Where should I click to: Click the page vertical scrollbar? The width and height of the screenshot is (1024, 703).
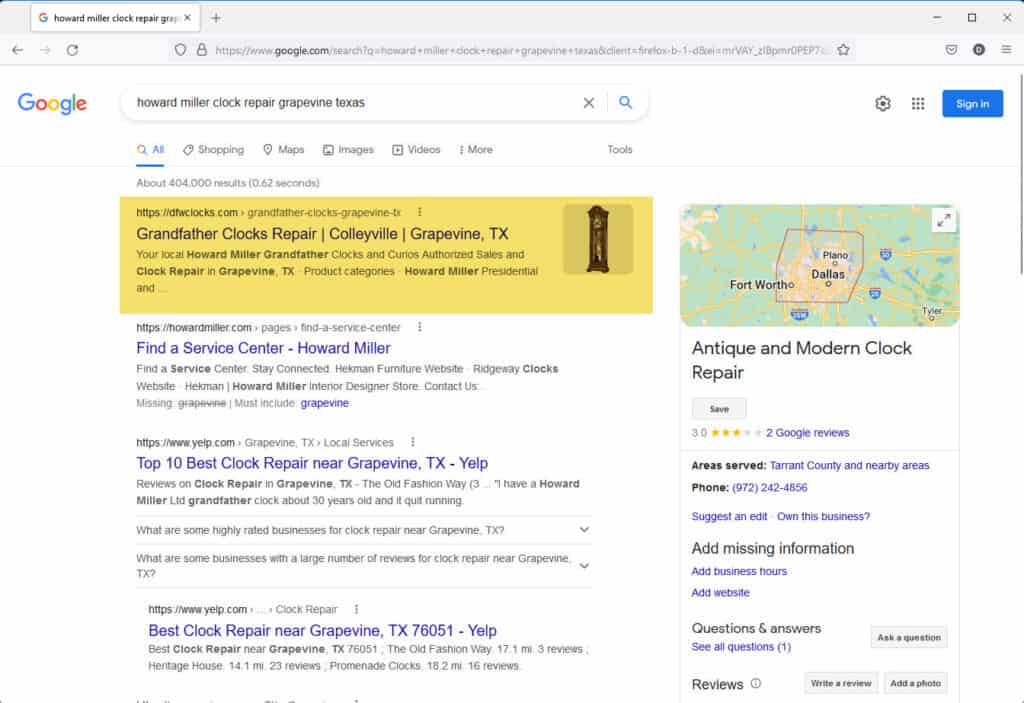pos(1020,176)
